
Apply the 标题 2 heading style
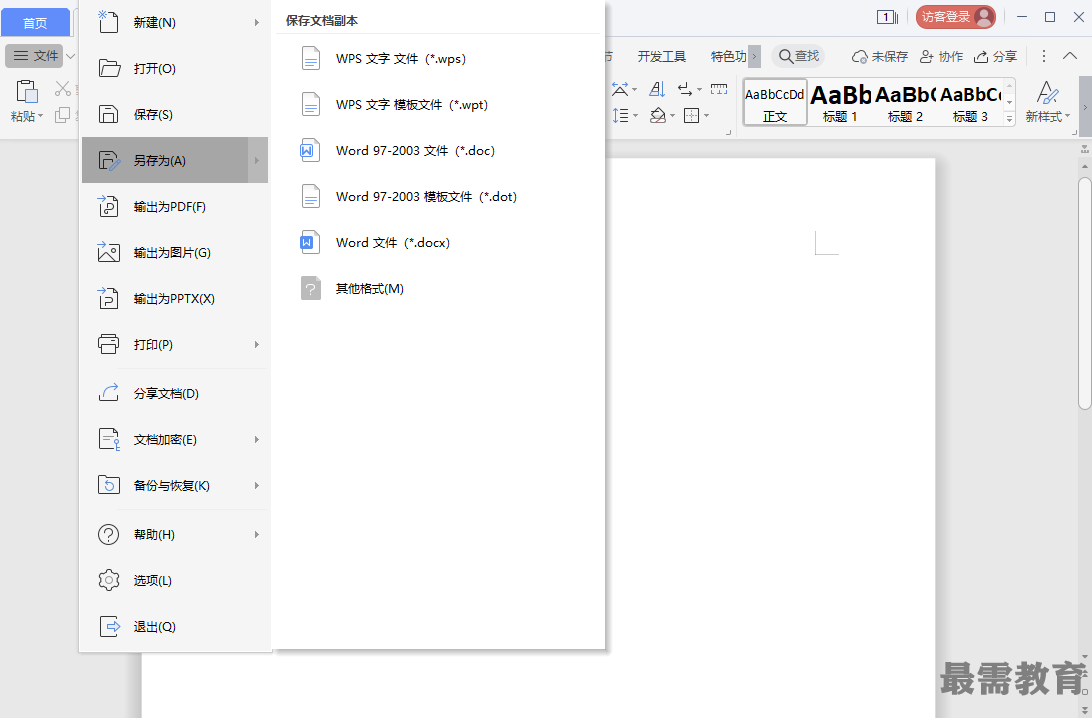(905, 102)
